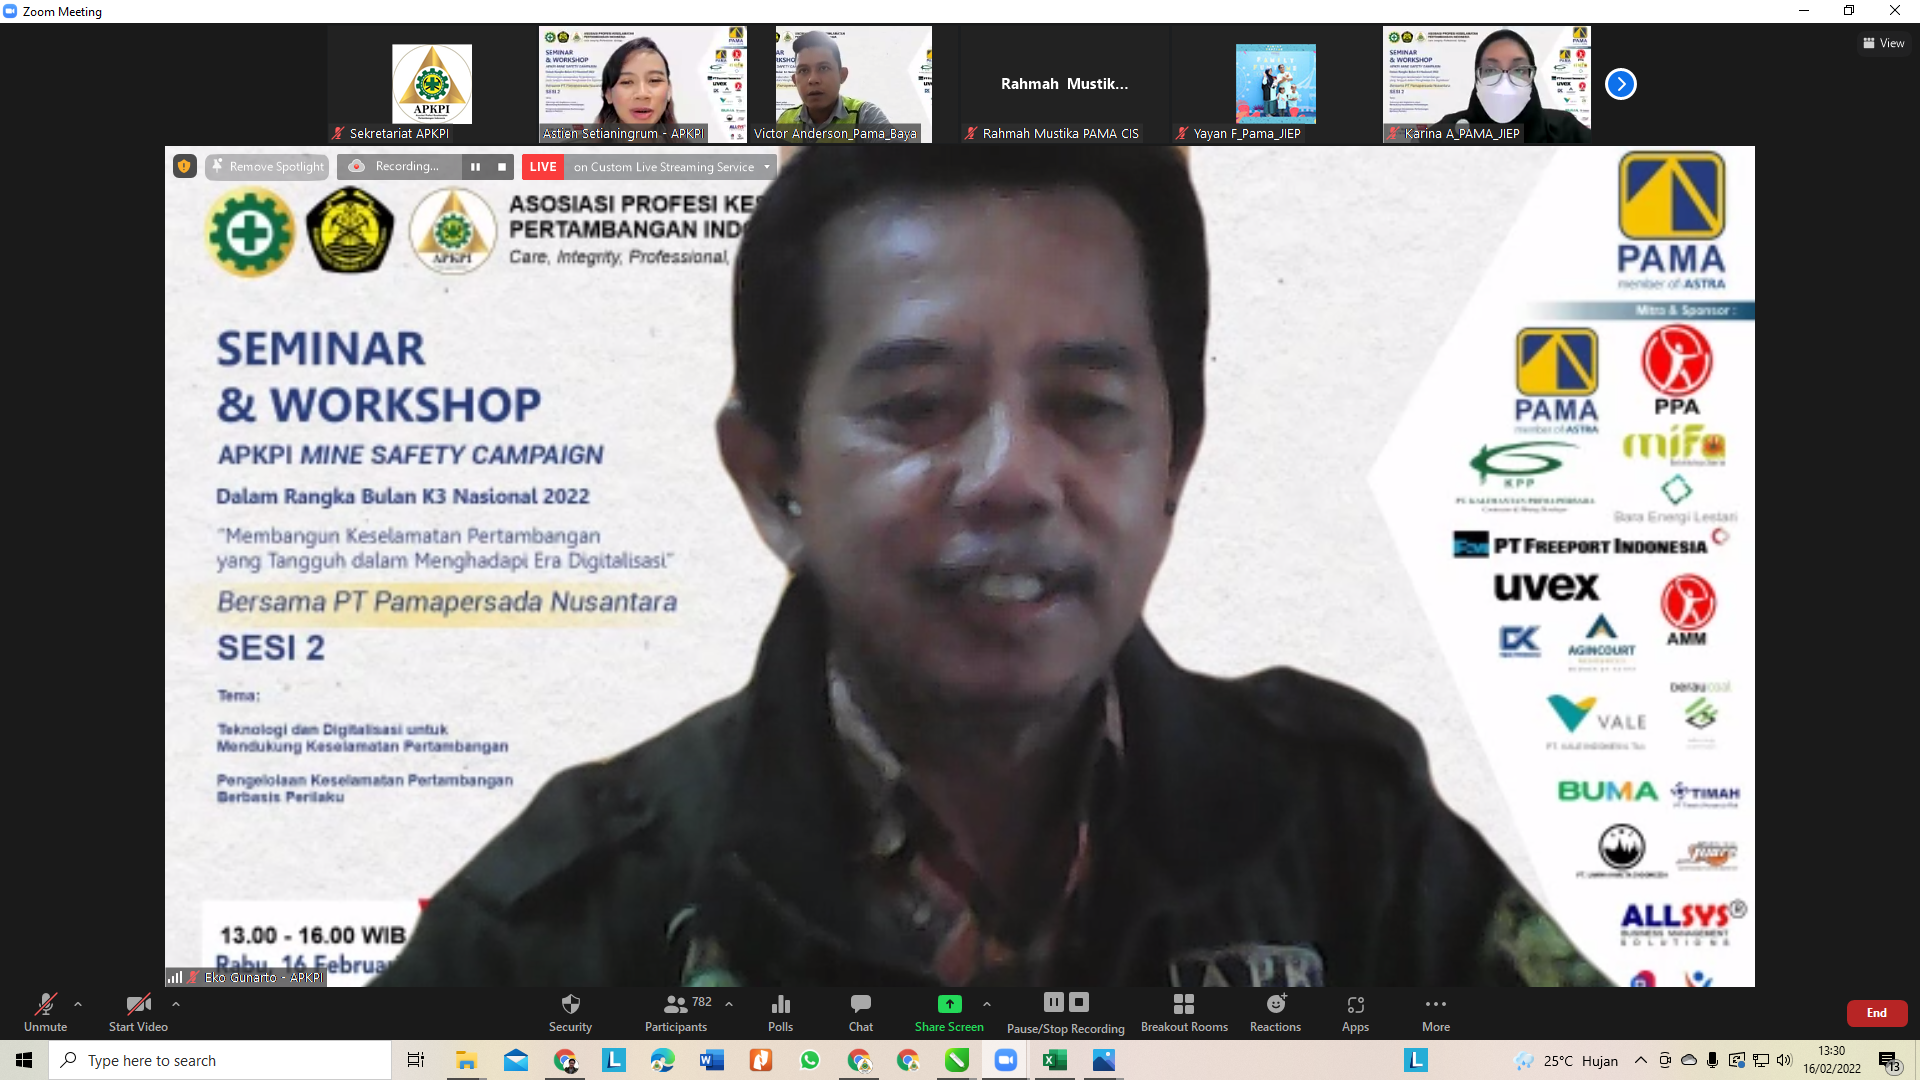
Task: Open the Live Streaming Service dropdown arrow
Action: point(767,167)
